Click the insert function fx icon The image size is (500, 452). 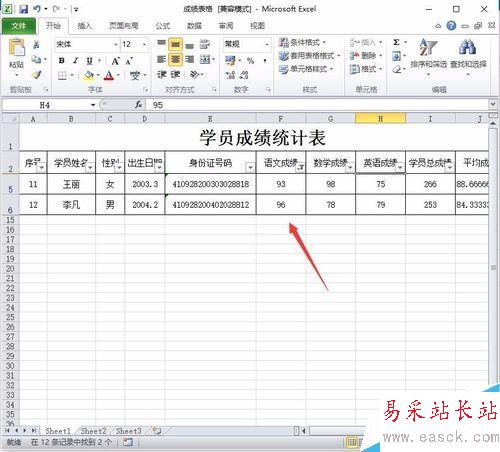tap(138, 105)
